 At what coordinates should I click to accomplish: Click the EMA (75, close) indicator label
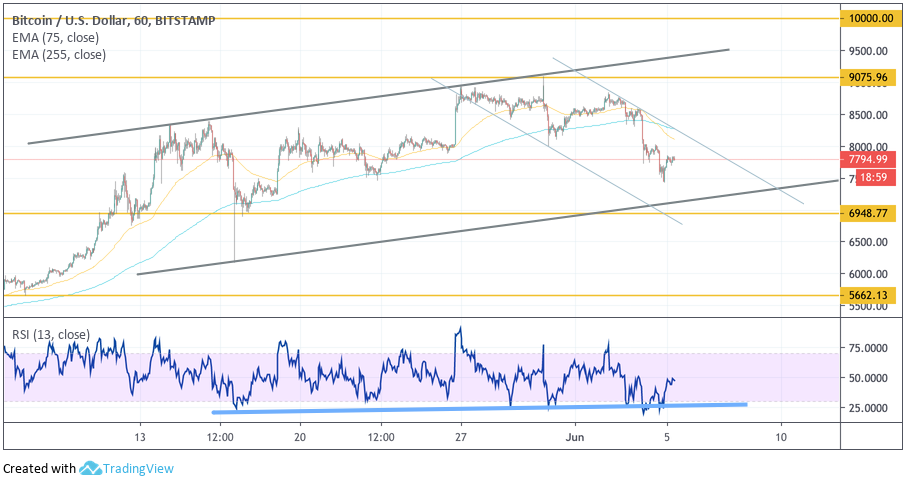[x=55, y=38]
